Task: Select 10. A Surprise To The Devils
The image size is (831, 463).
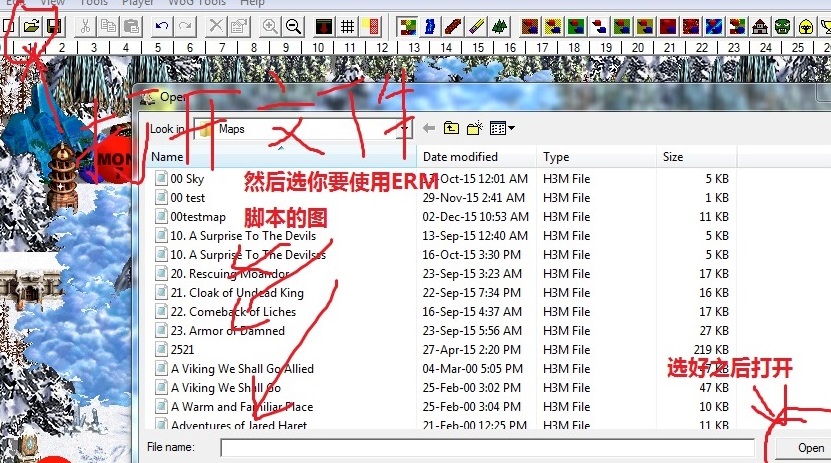Action: tap(243, 236)
